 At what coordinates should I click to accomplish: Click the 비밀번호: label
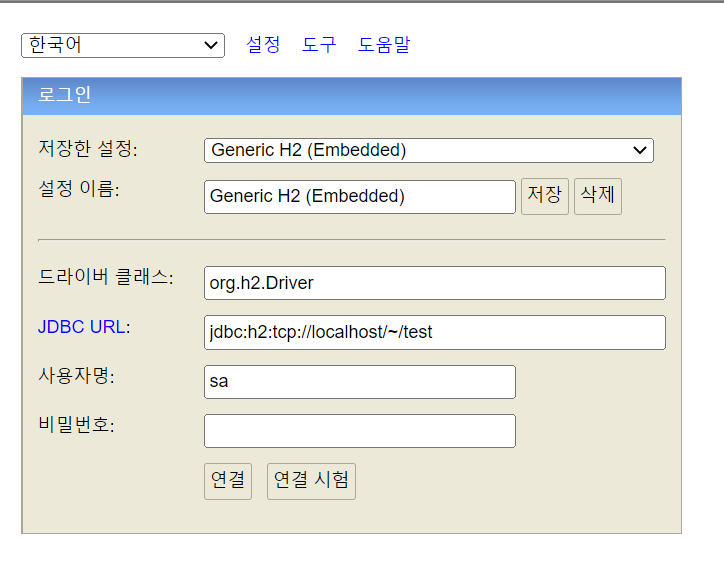[x=76, y=425]
